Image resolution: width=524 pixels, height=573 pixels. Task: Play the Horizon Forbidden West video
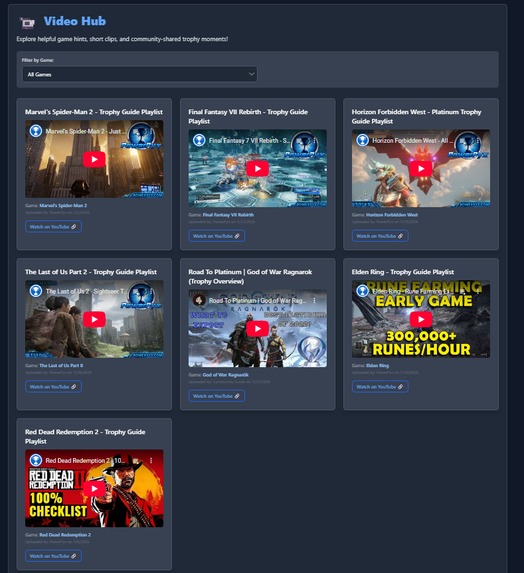coord(421,168)
